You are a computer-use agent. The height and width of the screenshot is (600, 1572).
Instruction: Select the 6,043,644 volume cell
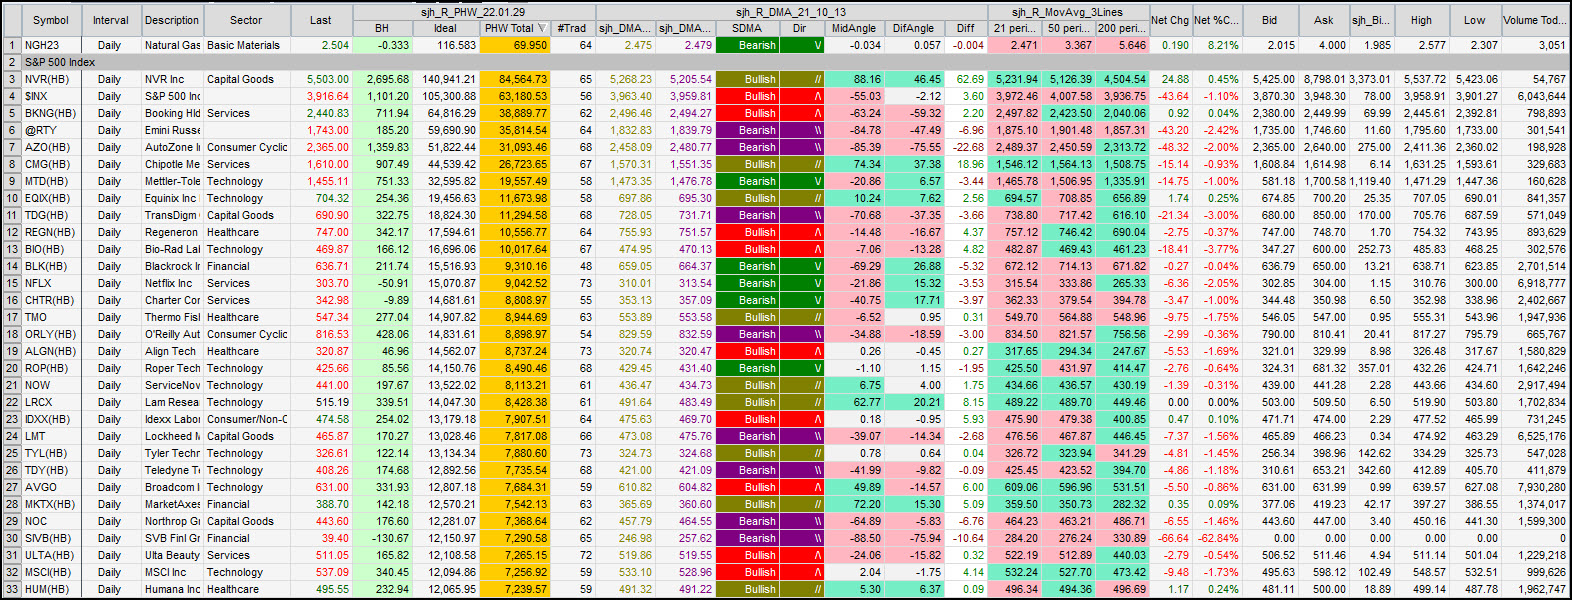point(1535,96)
